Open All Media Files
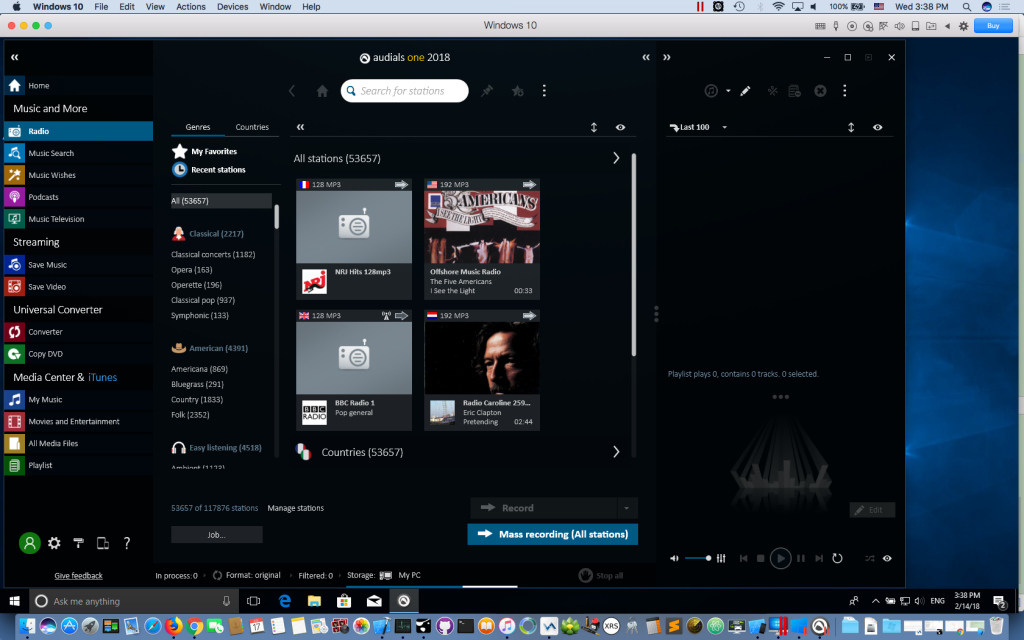The height and width of the screenshot is (640, 1024). point(78,443)
